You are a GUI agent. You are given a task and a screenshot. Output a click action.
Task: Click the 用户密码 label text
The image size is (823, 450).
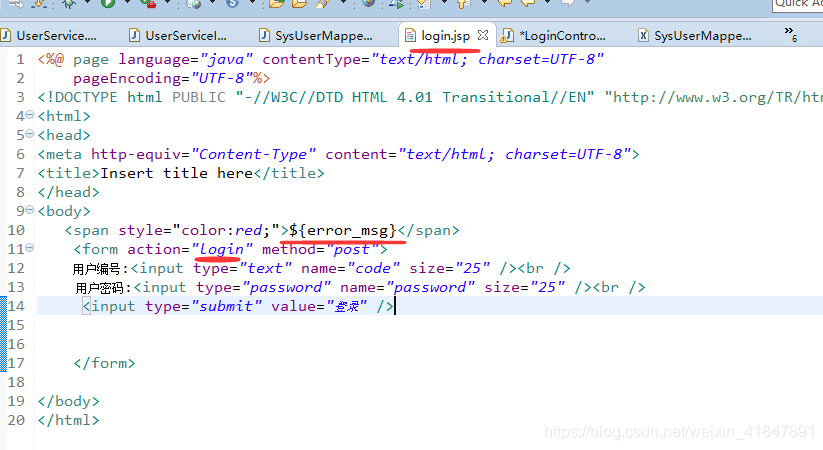click(100, 288)
